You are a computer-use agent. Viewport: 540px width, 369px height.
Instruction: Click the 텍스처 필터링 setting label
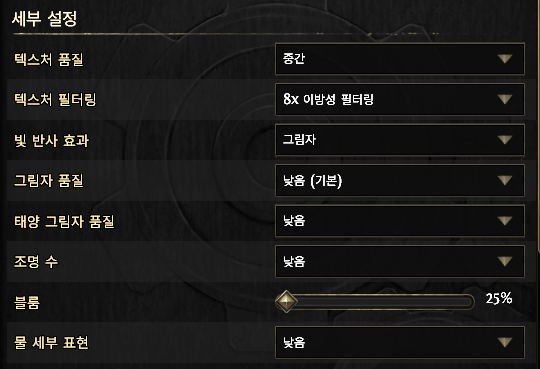point(55,100)
